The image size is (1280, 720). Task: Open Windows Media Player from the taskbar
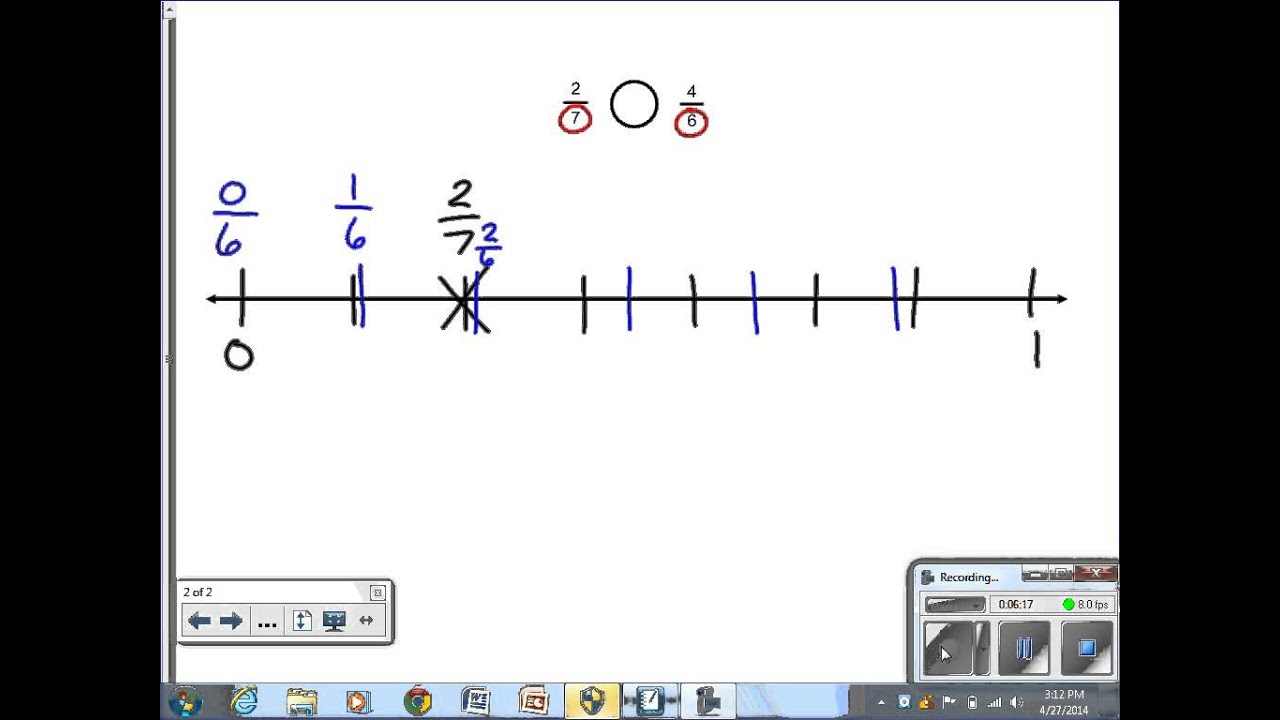pos(358,701)
